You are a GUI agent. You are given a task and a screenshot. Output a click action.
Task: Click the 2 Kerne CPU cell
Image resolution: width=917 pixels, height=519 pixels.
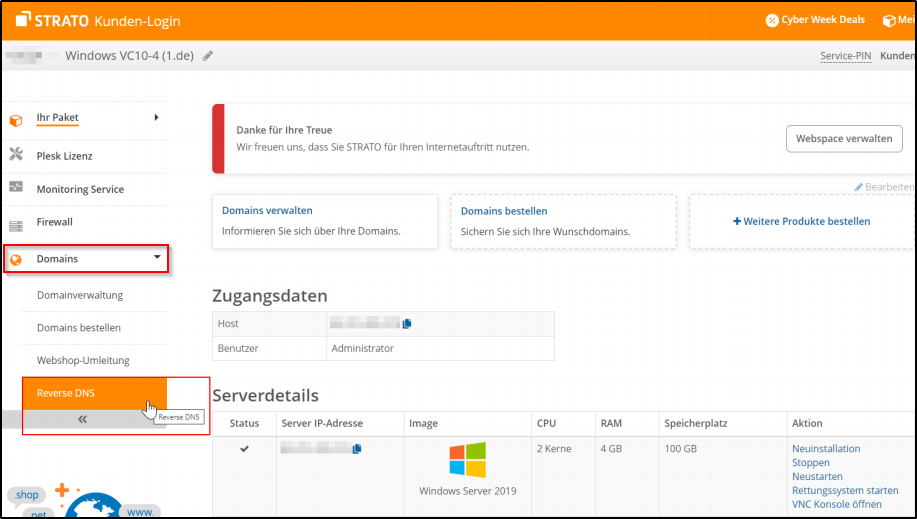(x=554, y=449)
